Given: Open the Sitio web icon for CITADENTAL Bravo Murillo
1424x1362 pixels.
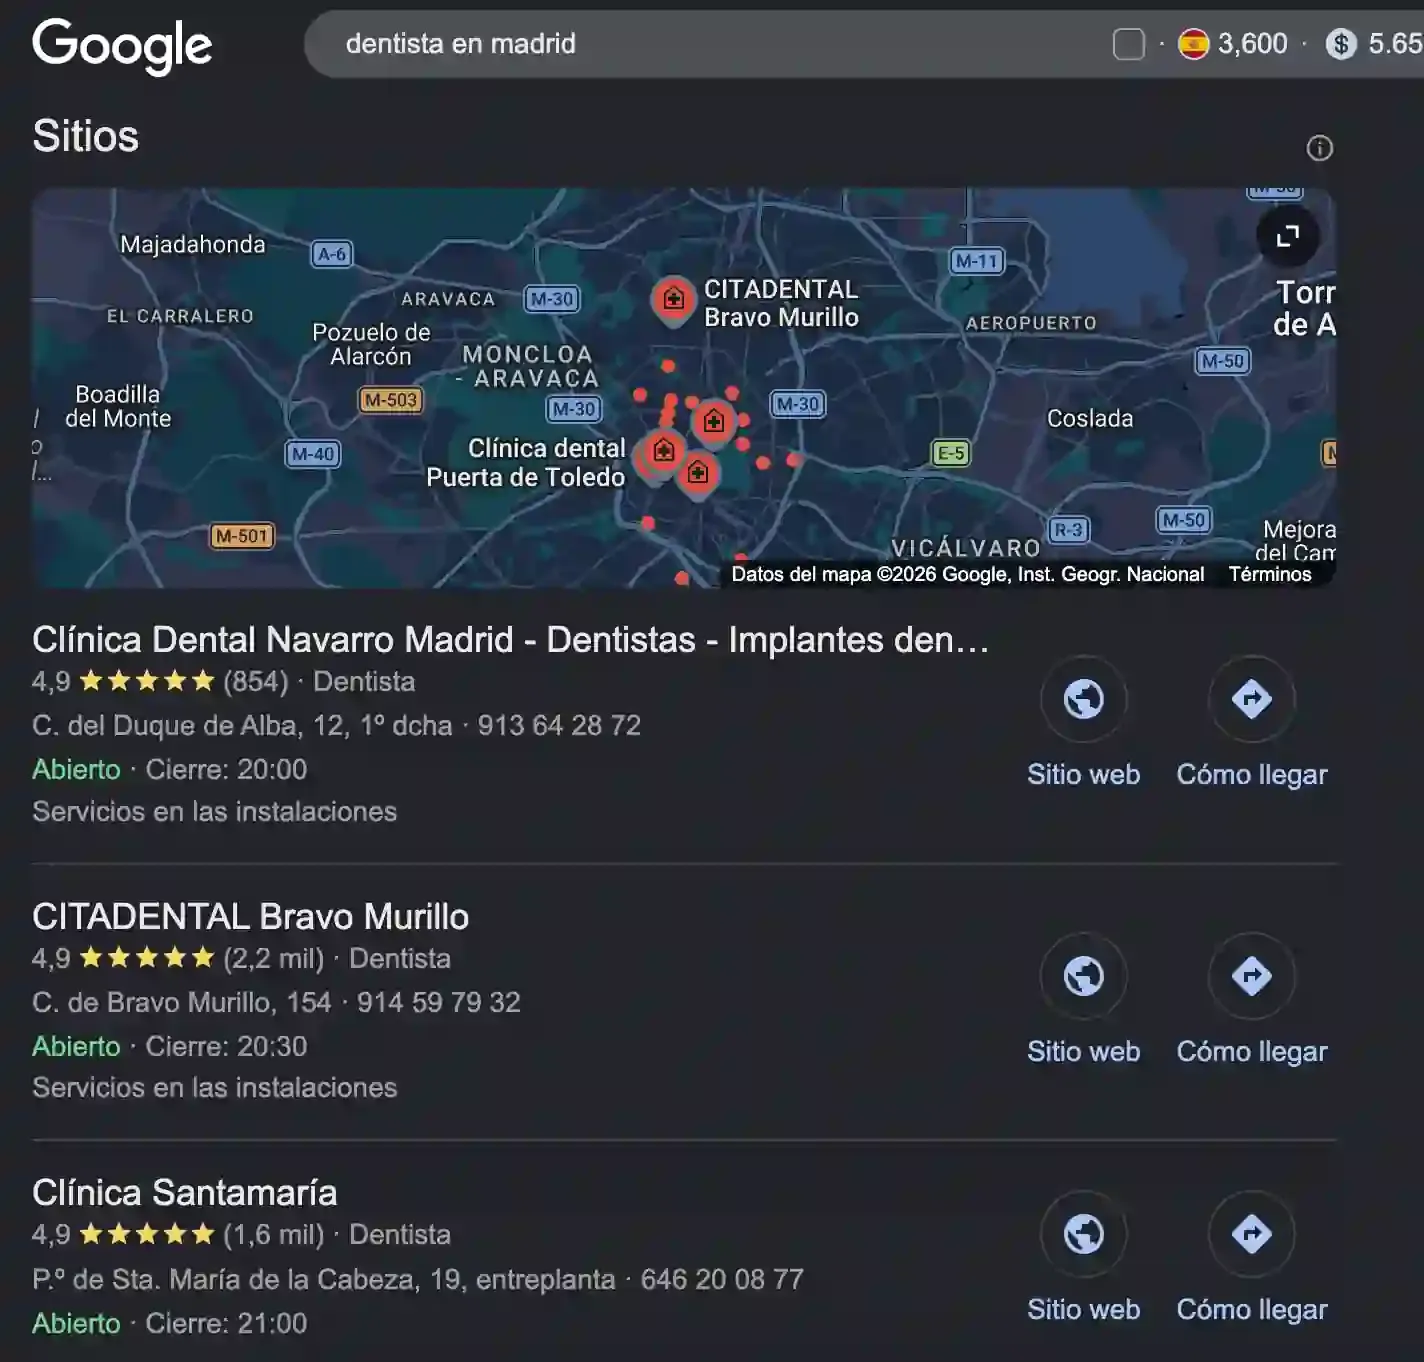Looking at the screenshot, I should [x=1084, y=976].
